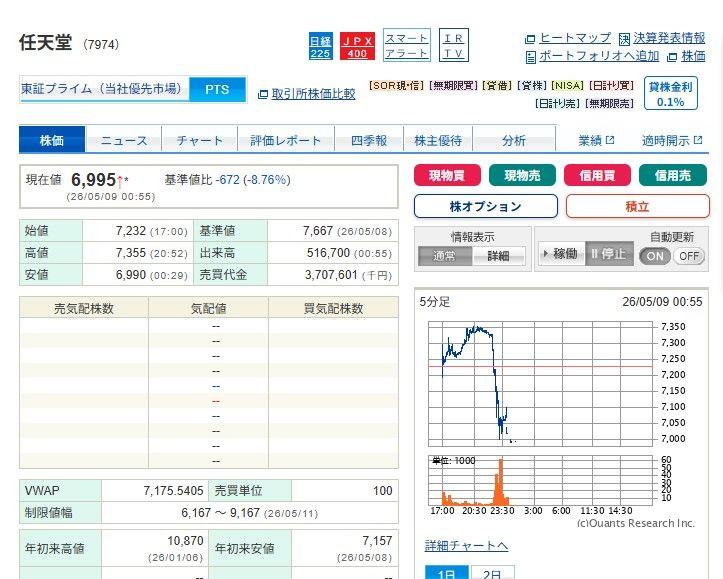This screenshot has width=723, height=579.
Task: Click the 貸株金利 0.1% badge
Action: pos(670,94)
